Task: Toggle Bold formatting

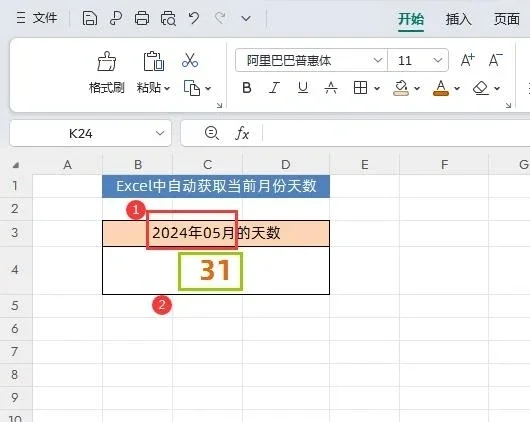Action: click(247, 88)
